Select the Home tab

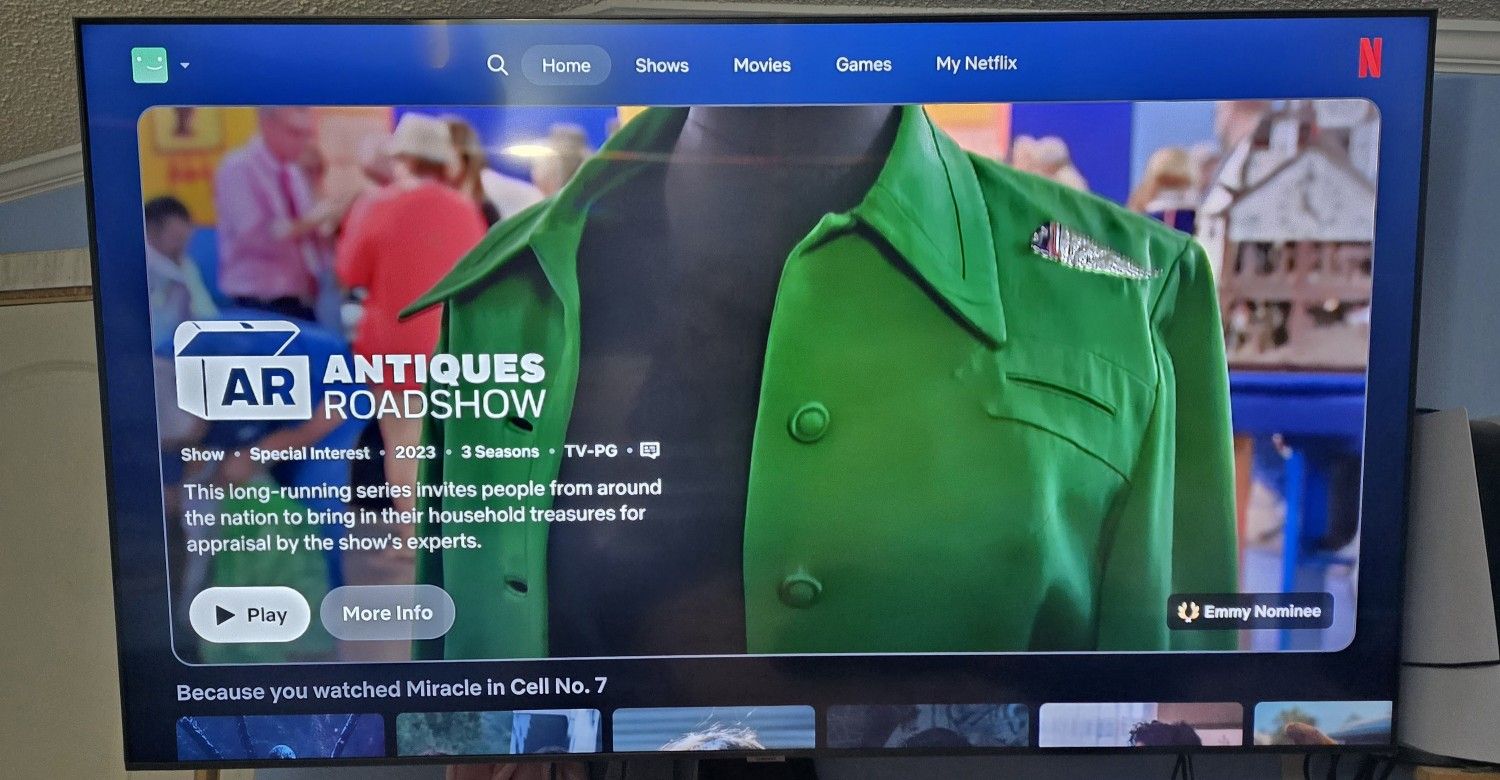pyautogui.click(x=566, y=65)
